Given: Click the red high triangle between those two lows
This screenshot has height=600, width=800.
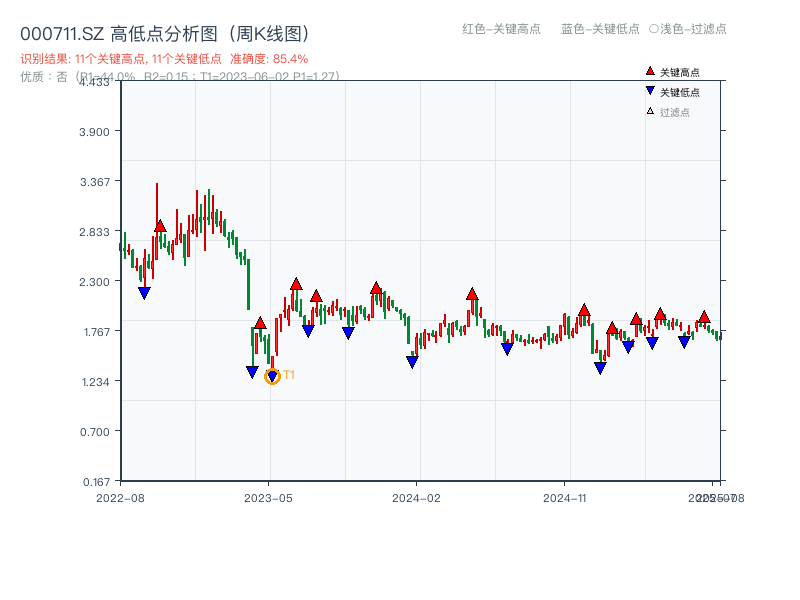Looking at the screenshot, I should (260, 323).
